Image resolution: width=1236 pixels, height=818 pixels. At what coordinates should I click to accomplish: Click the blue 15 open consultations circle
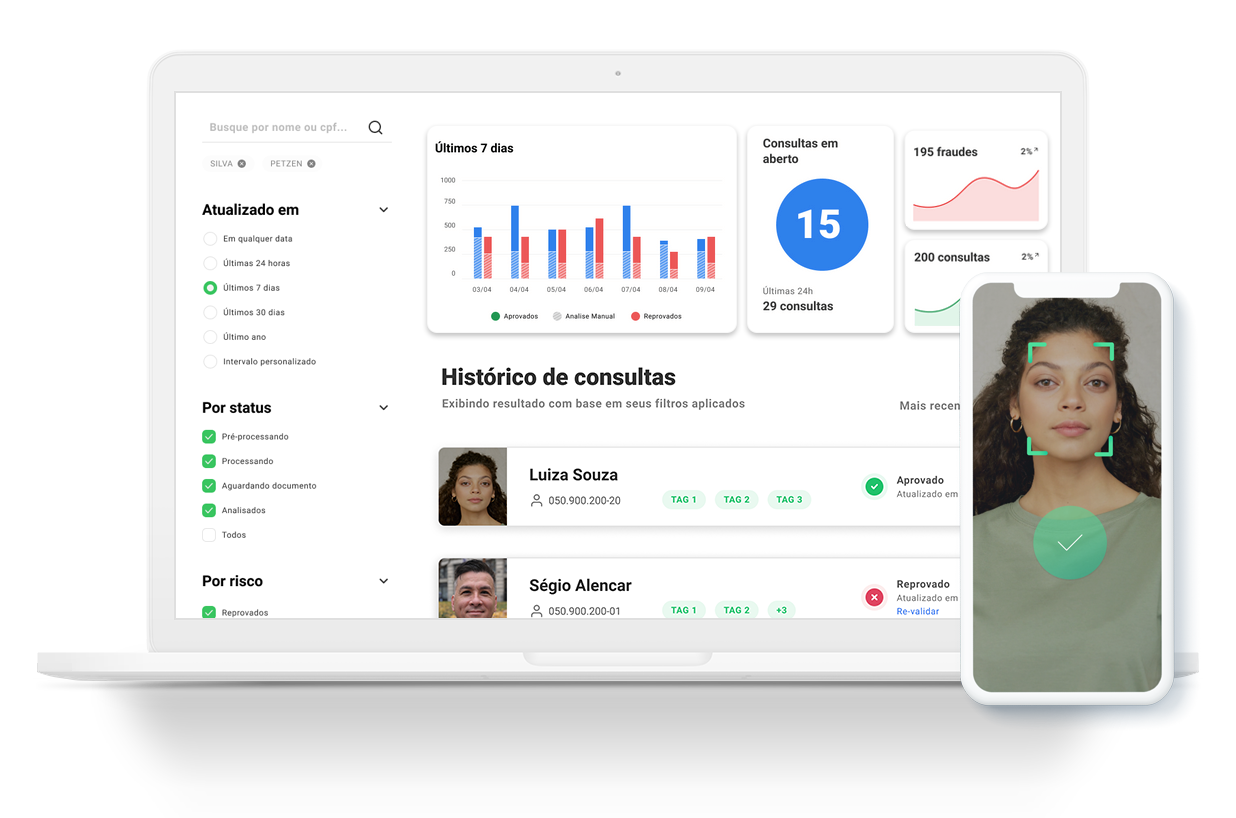(822, 225)
